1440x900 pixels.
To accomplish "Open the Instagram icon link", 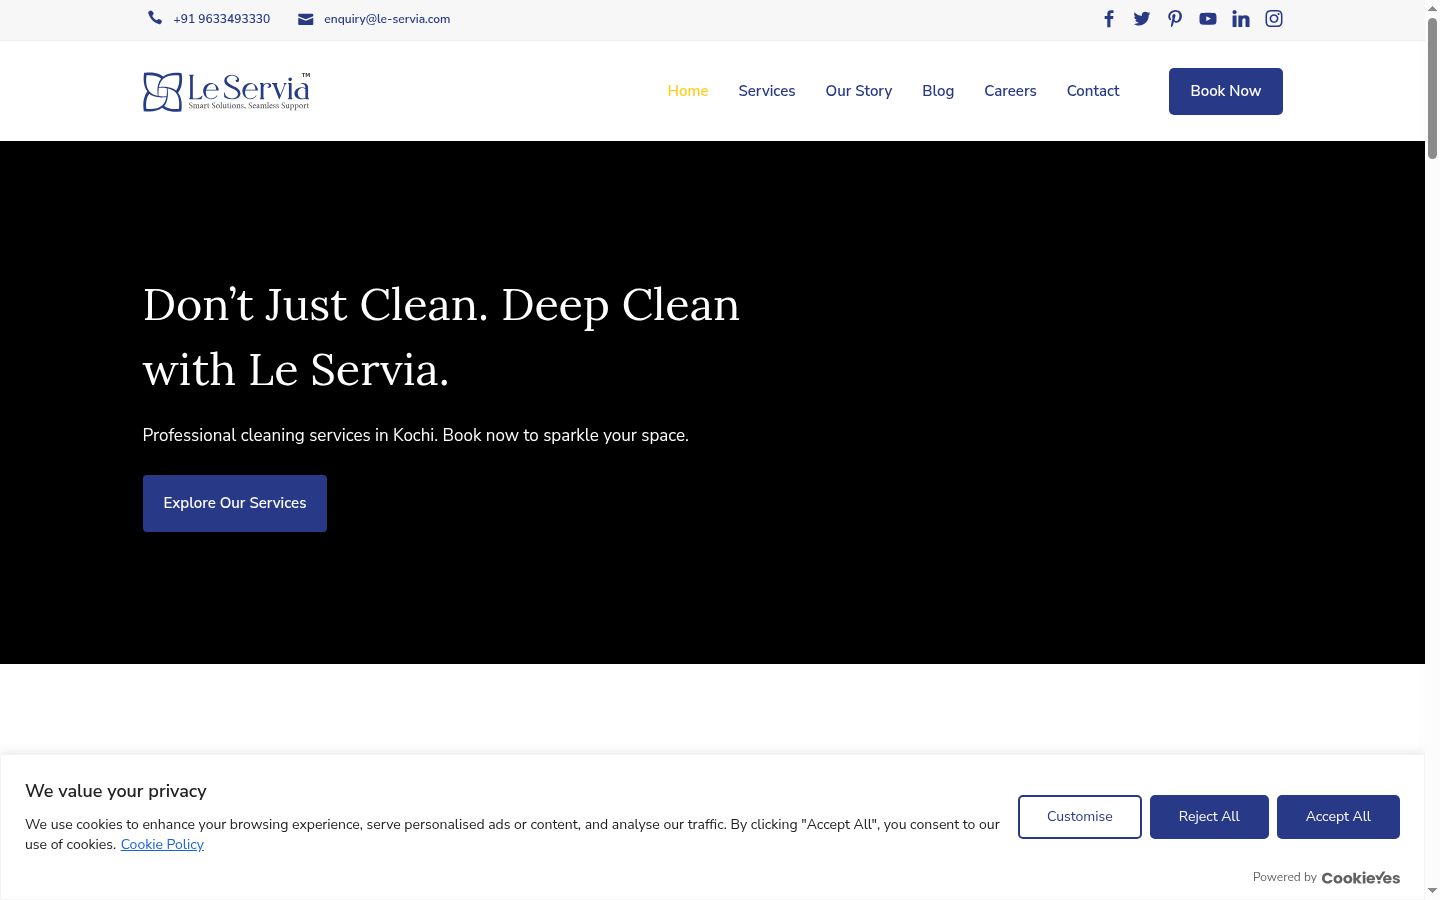I will [1274, 19].
